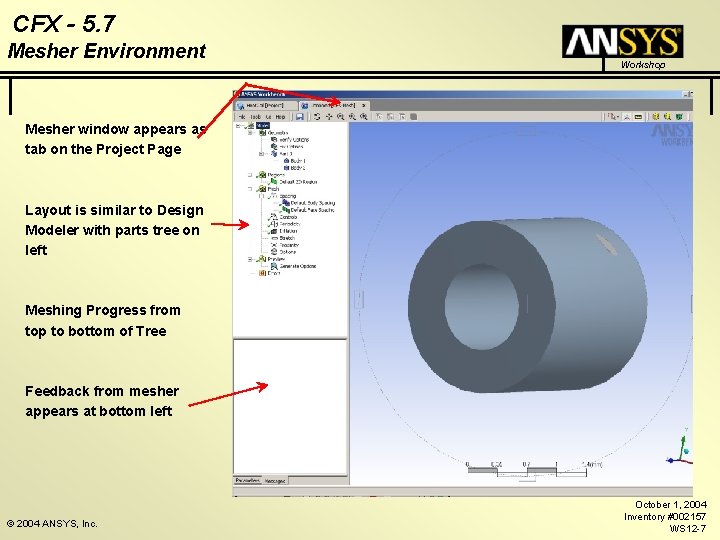This screenshot has height=540, width=720.
Task: Select the Preview tree node
Action: 276,259
